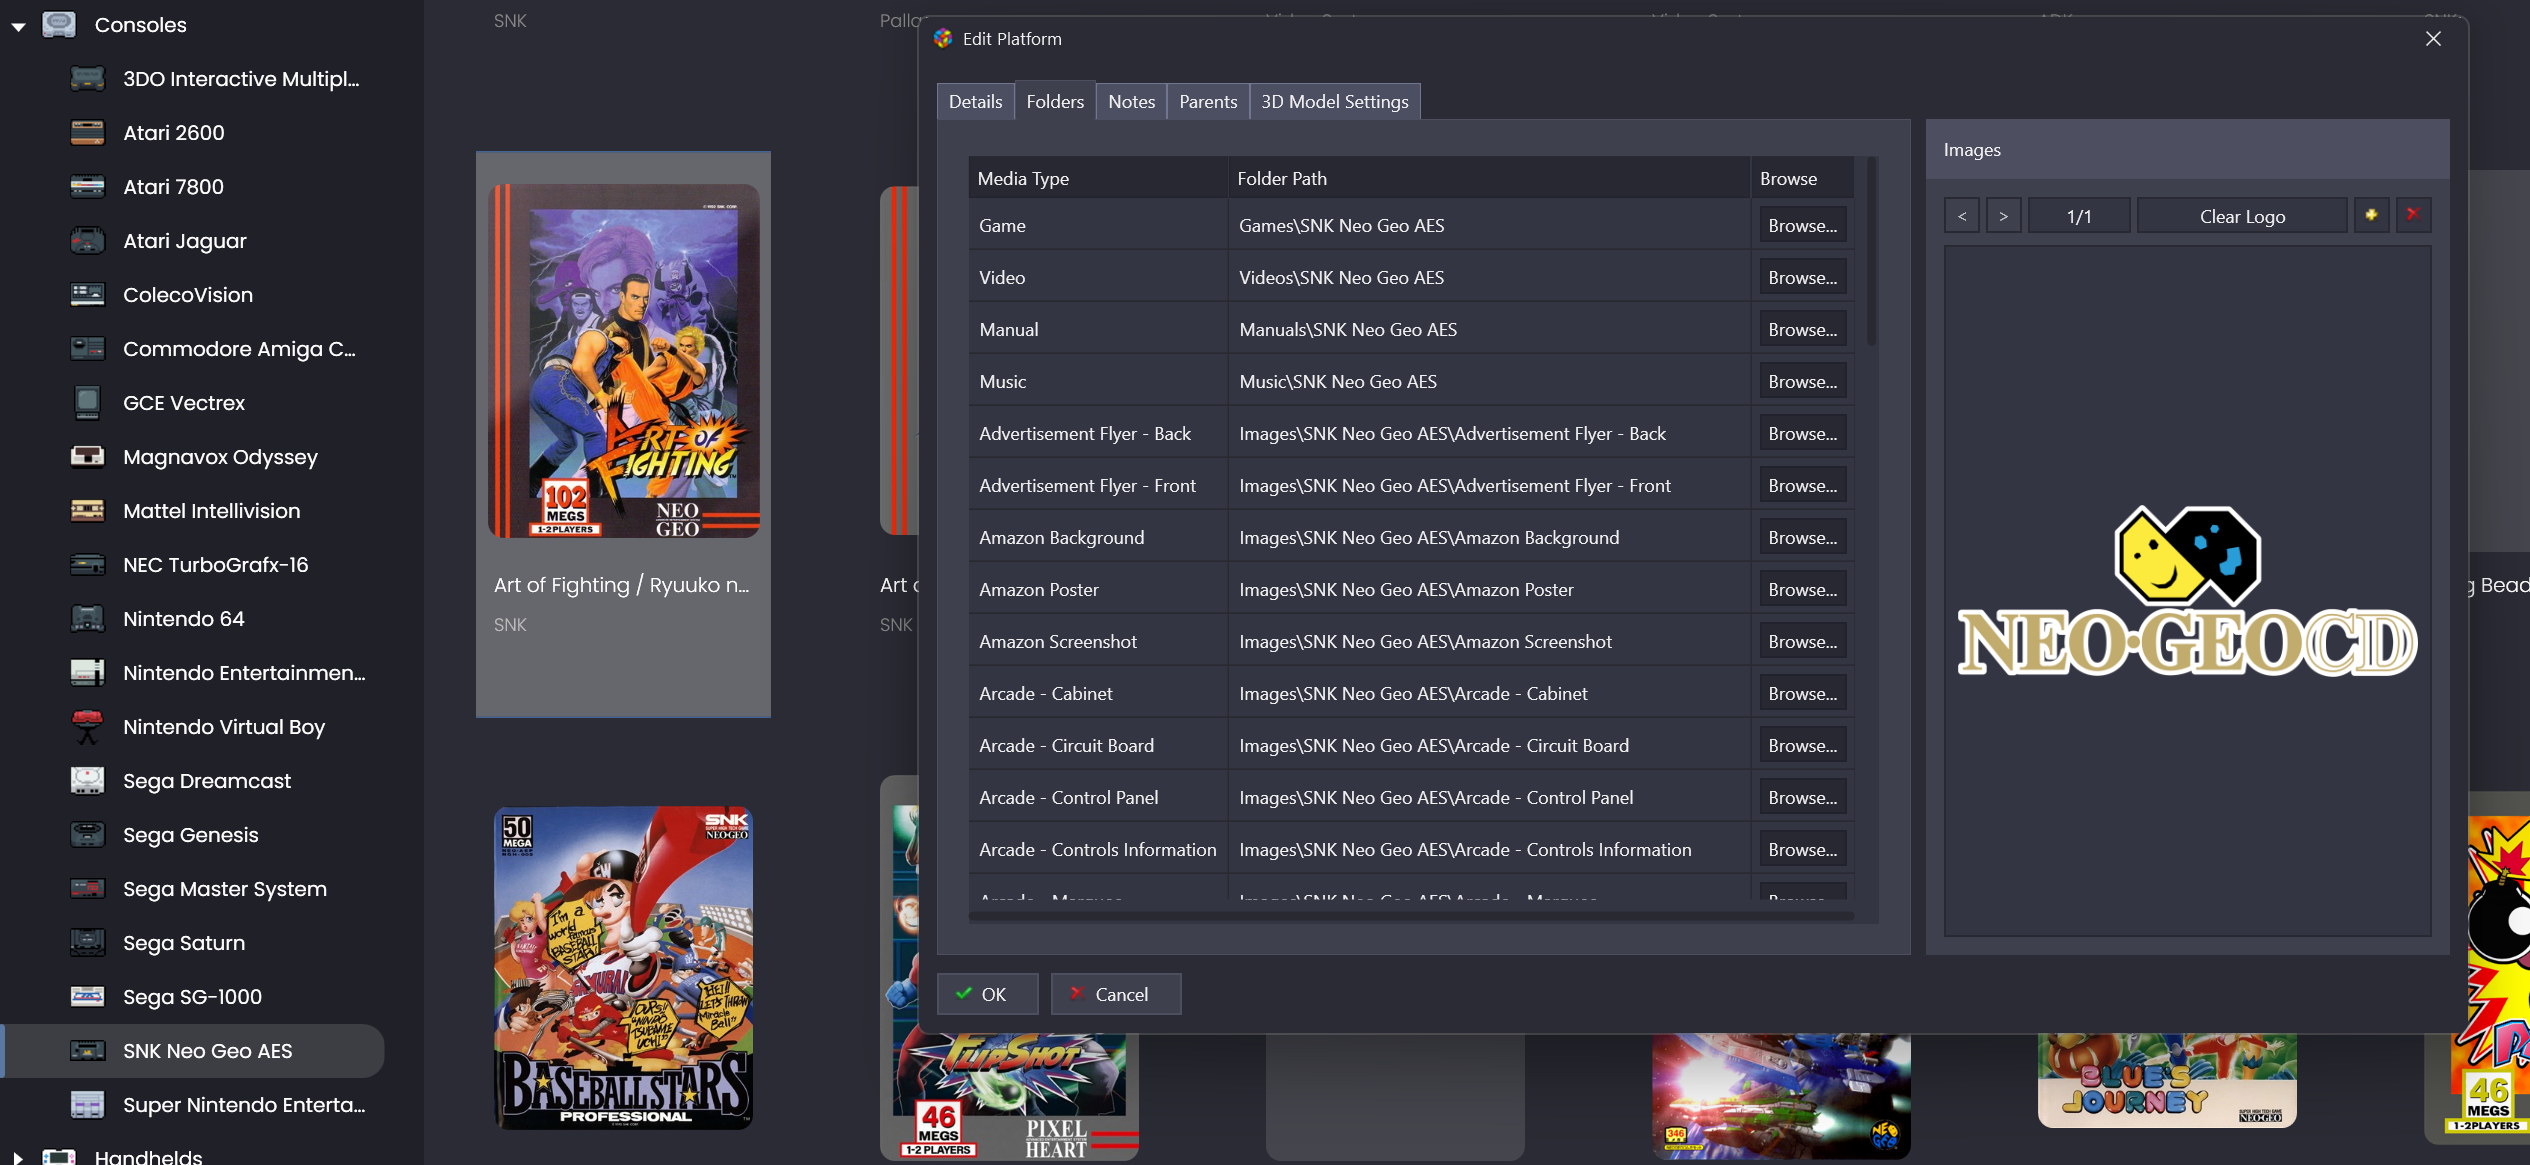Click the Edit Platform window app icon
The image size is (2530, 1165).
pos(942,38)
